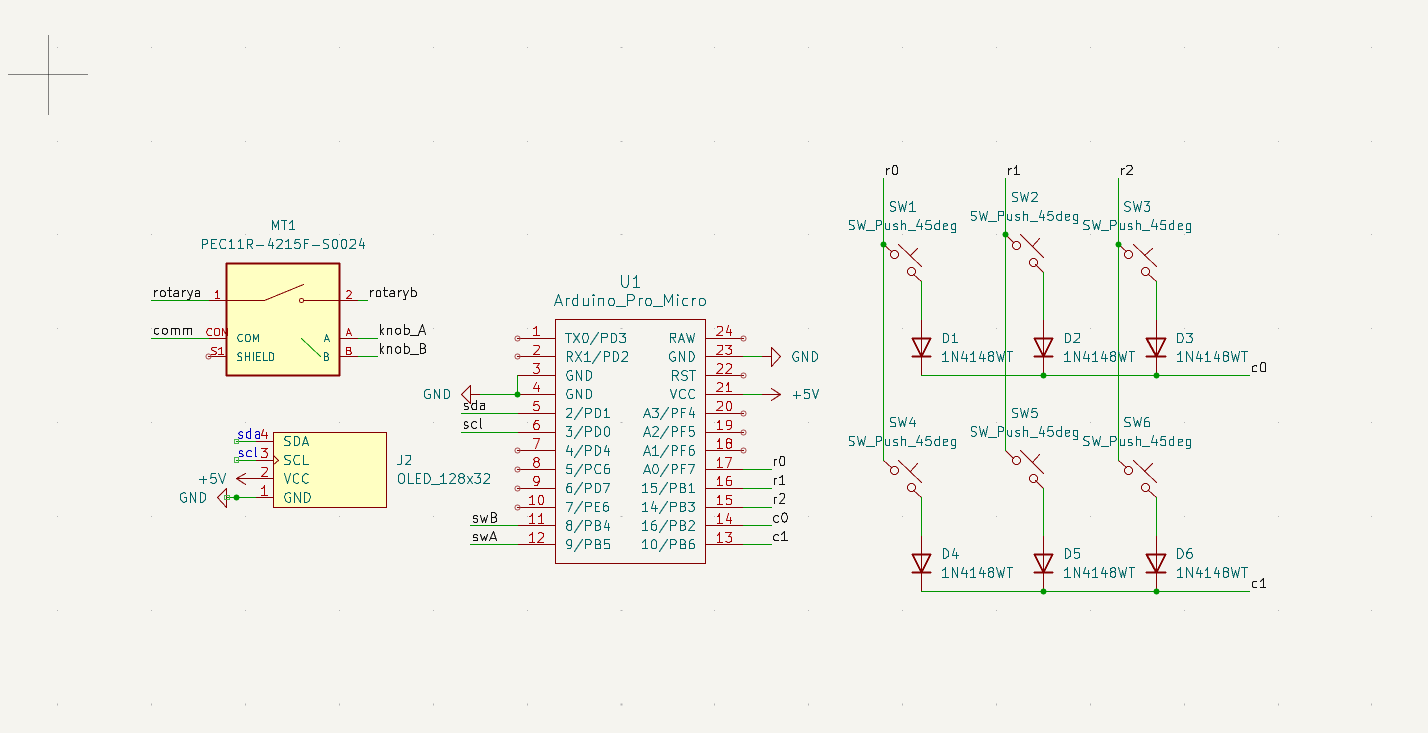Image resolution: width=1428 pixels, height=733 pixels.
Task: Select the scl label at U1 pin 6
Action: pyautogui.click(x=473, y=424)
